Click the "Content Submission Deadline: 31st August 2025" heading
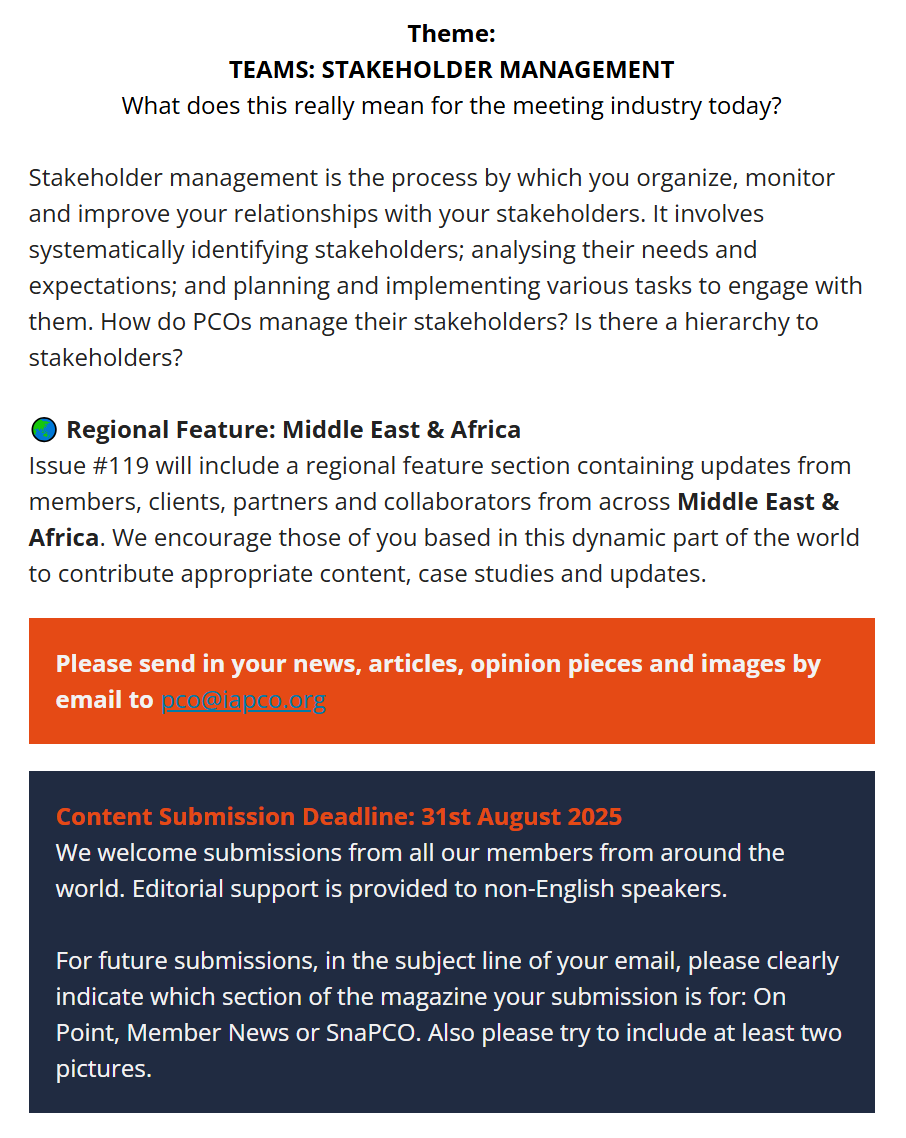906x1138 pixels. point(338,817)
